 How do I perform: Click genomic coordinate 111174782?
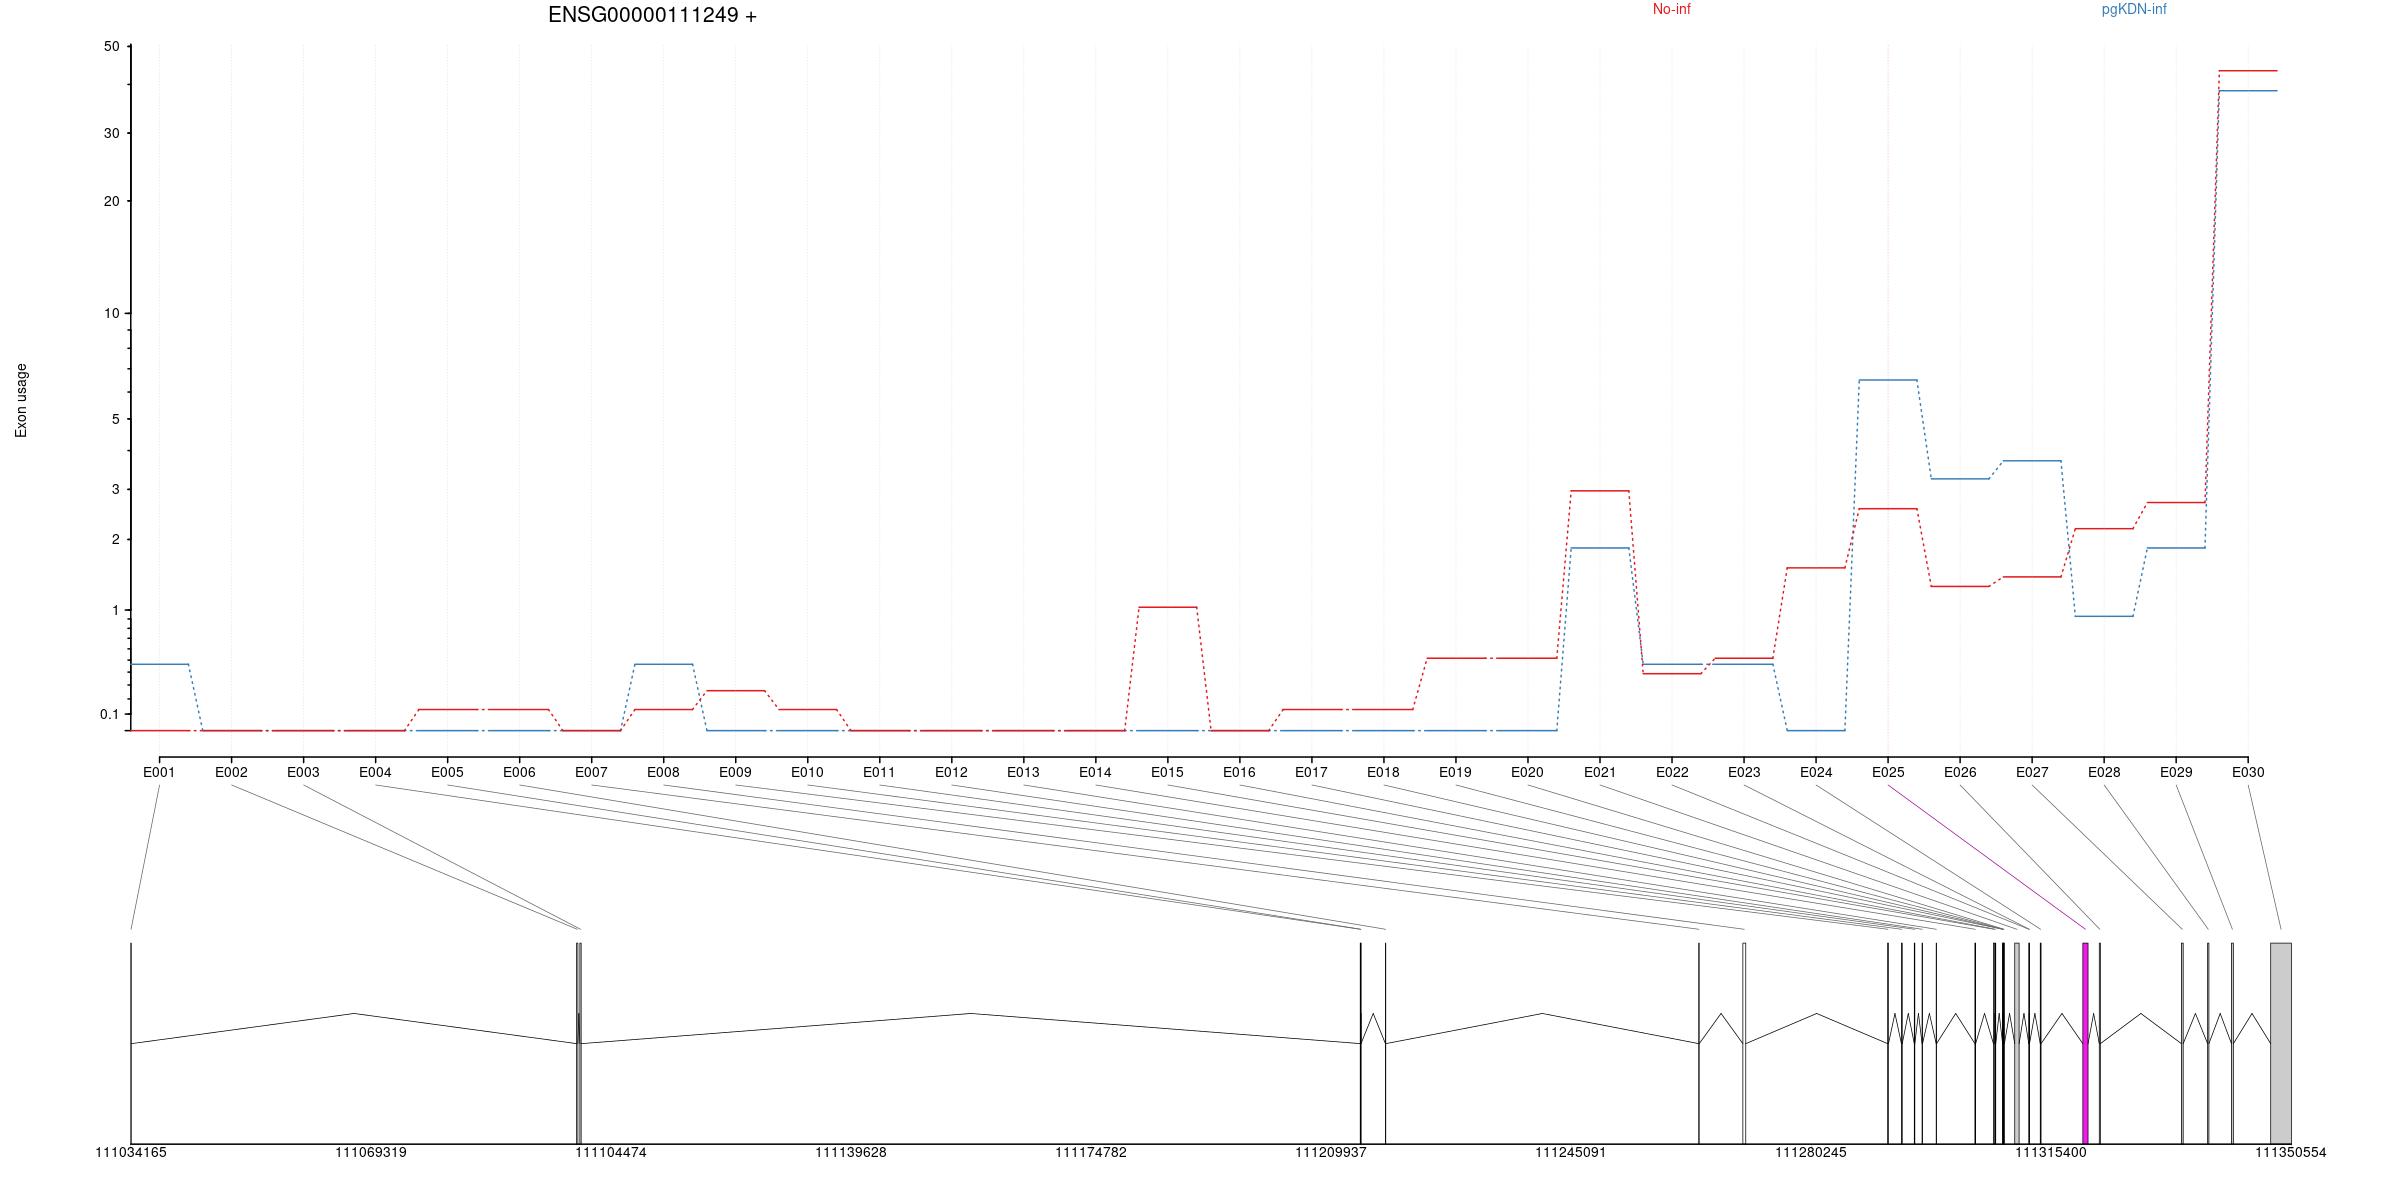(x=1091, y=1152)
